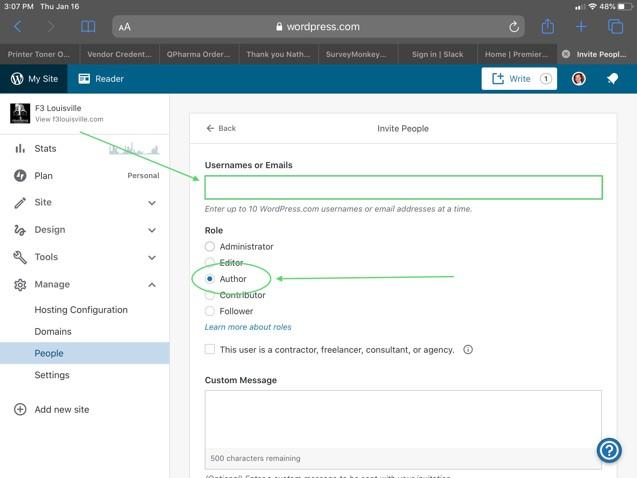Viewport: 637px width, 478px height.
Task: Show all Safari tabs overview
Action: point(615,27)
